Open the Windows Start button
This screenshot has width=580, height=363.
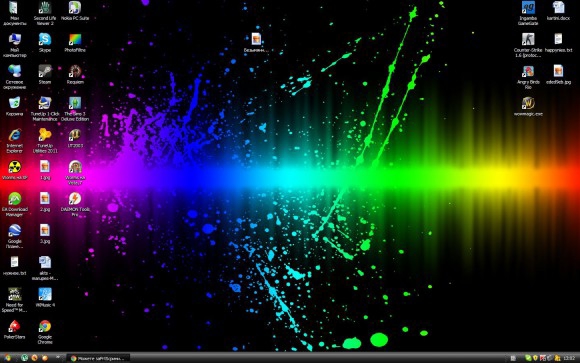click(x=7, y=358)
